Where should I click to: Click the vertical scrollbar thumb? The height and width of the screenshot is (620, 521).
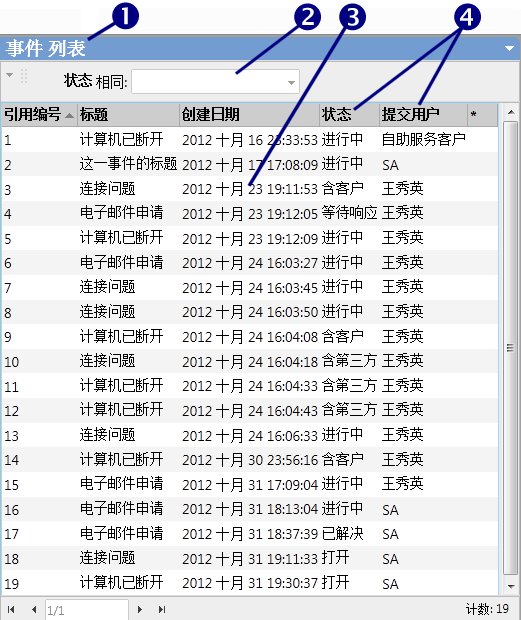pos(511,348)
